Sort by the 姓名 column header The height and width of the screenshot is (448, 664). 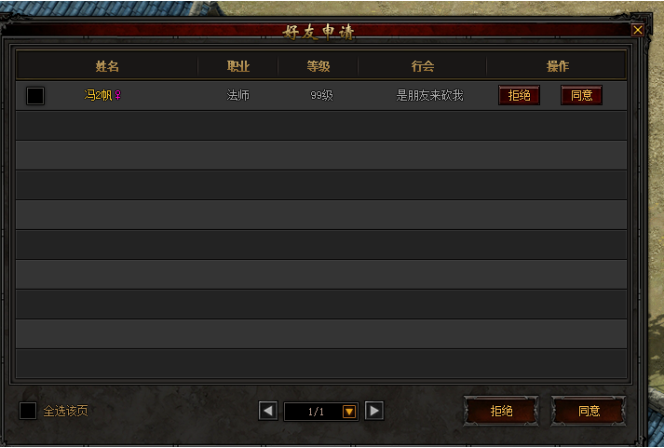click(107, 66)
